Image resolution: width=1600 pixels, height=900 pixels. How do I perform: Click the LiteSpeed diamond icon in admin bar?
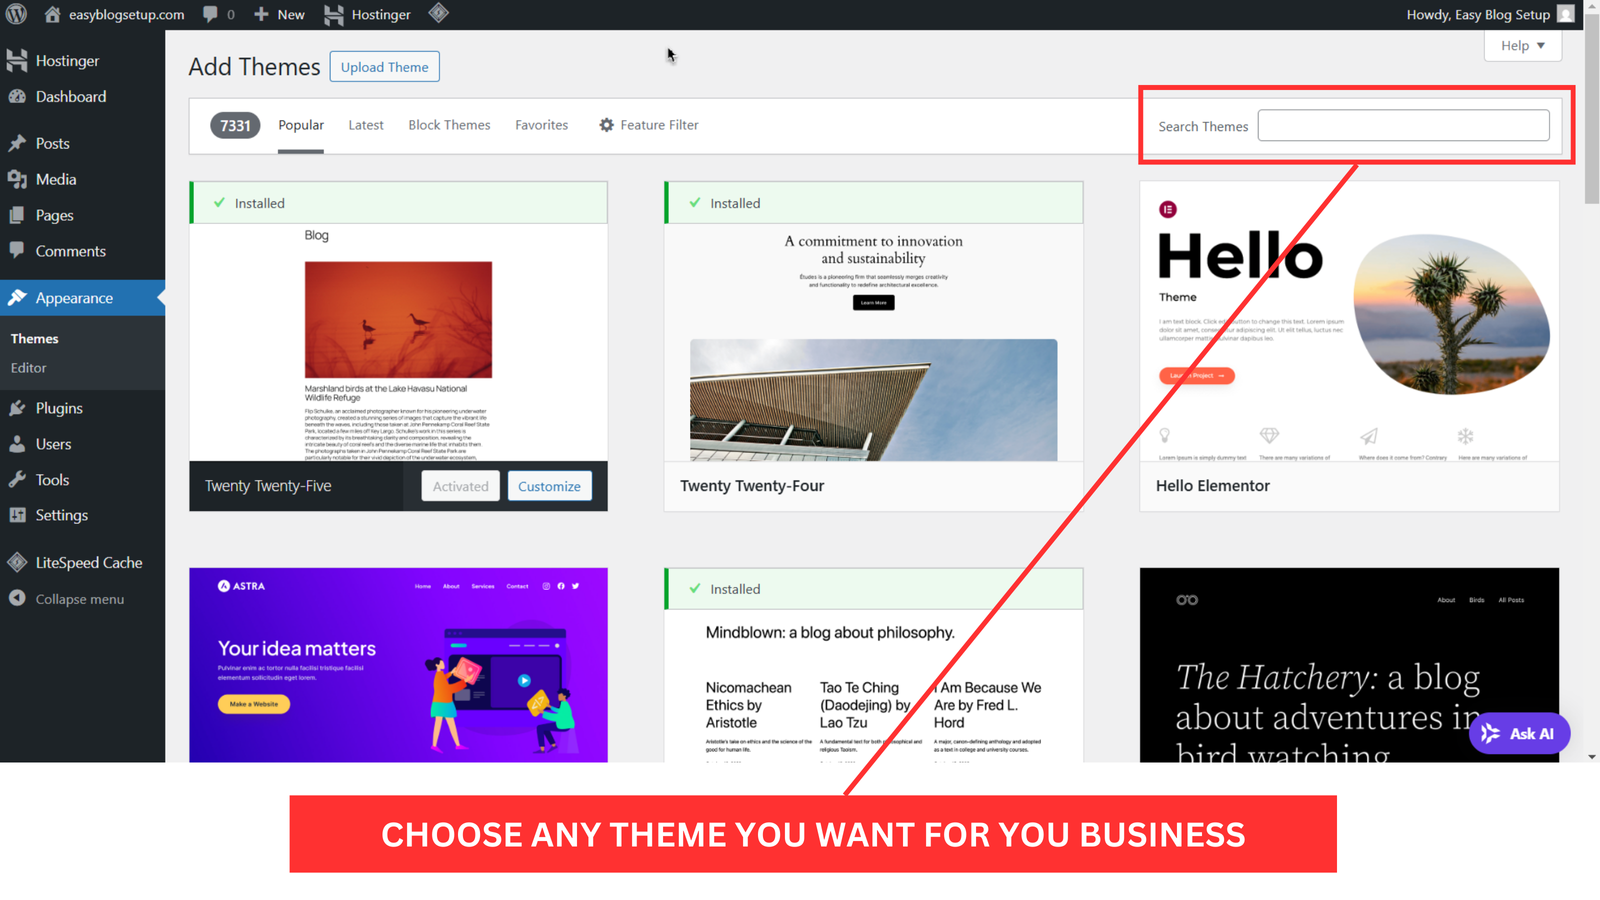(x=438, y=13)
